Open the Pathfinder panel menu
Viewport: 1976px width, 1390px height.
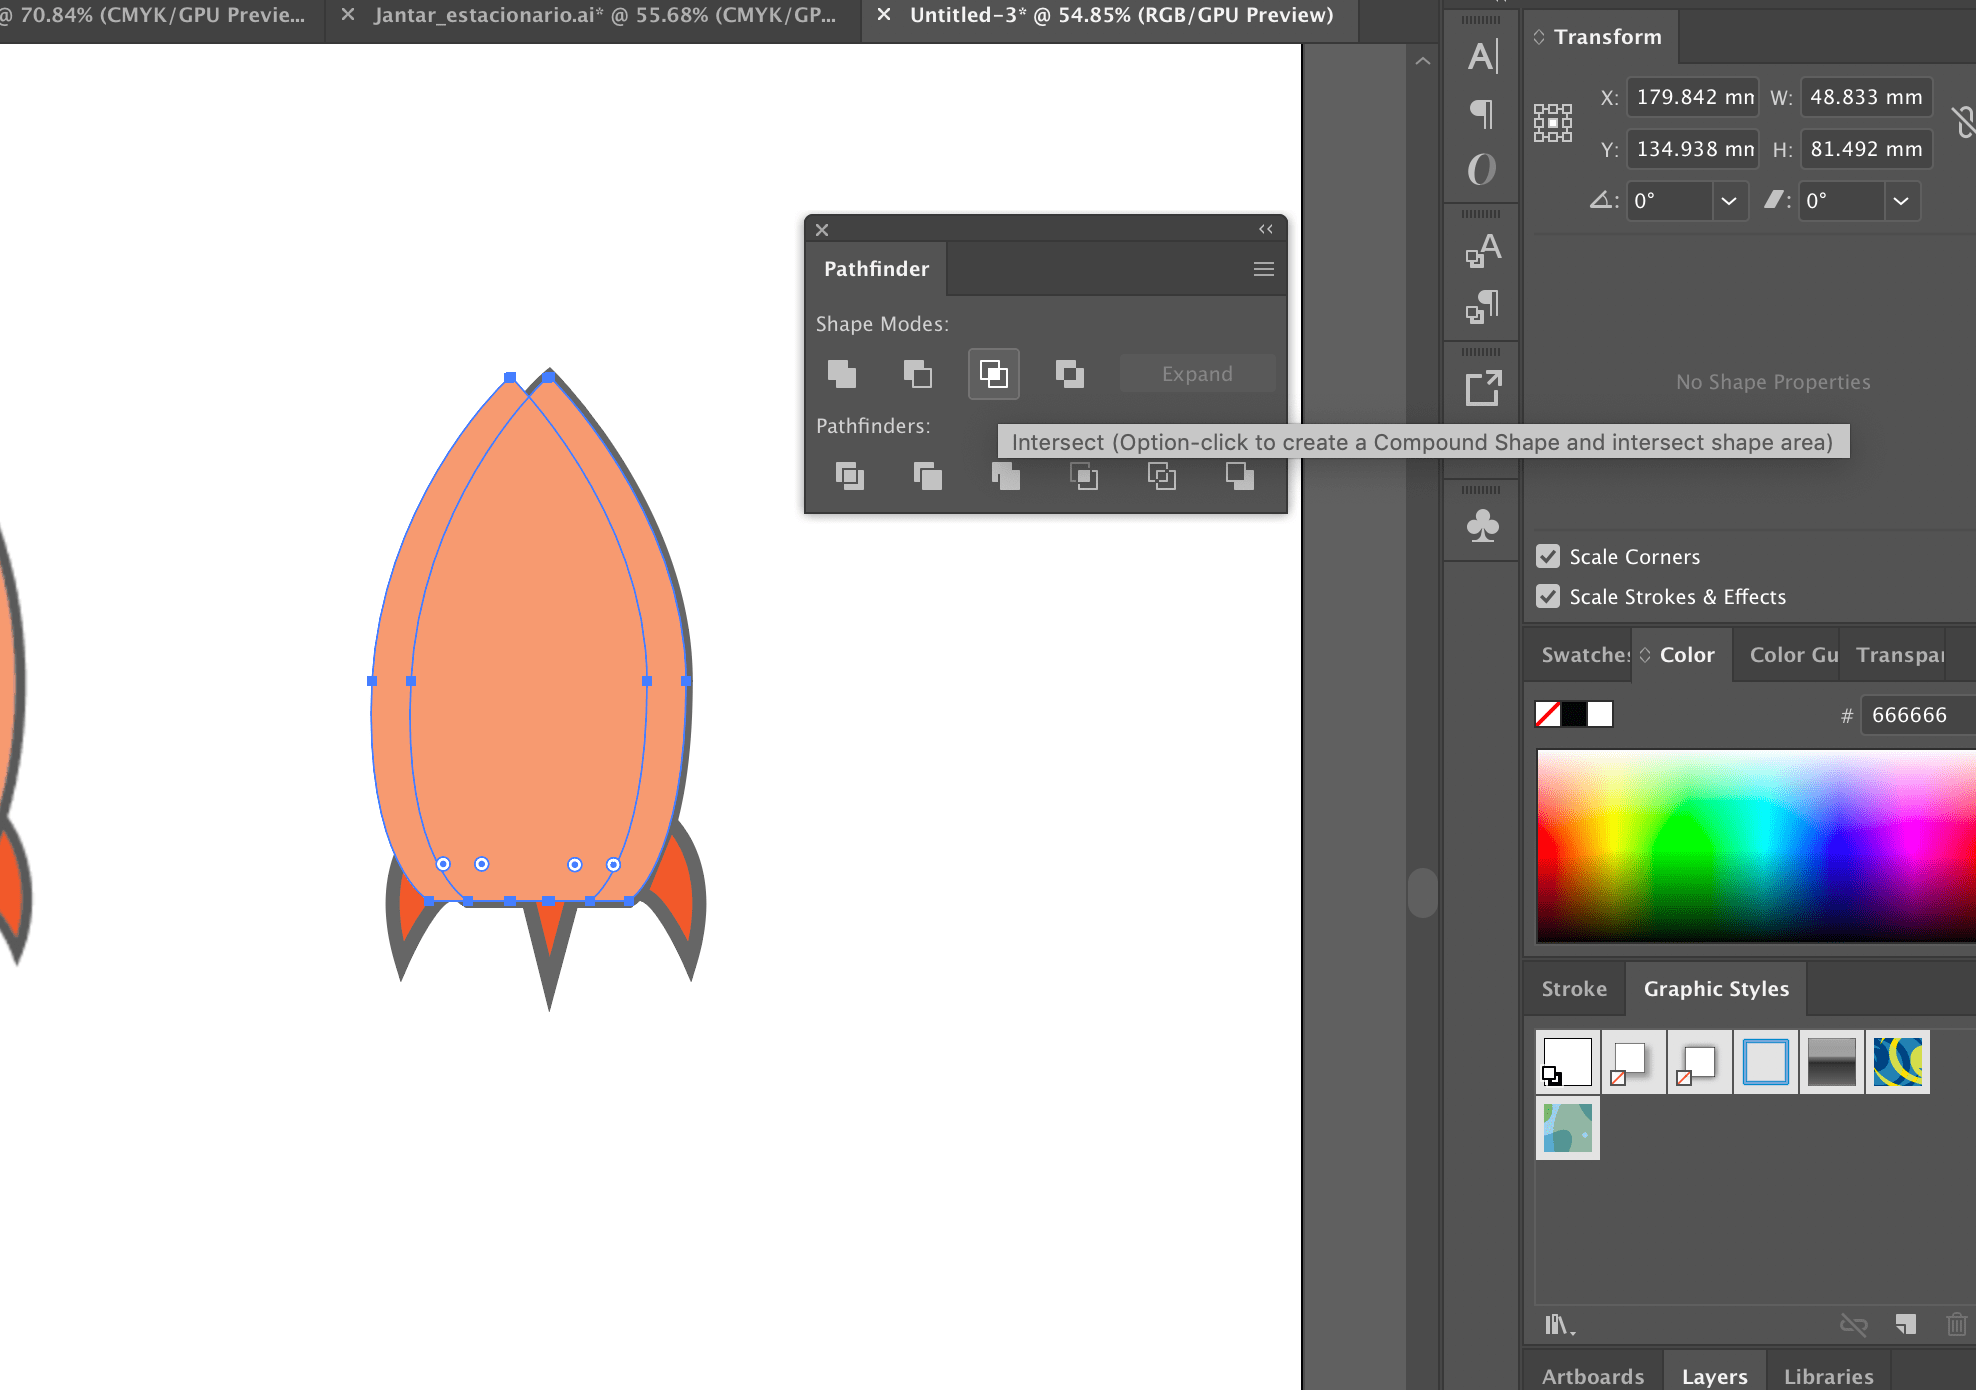1263,269
